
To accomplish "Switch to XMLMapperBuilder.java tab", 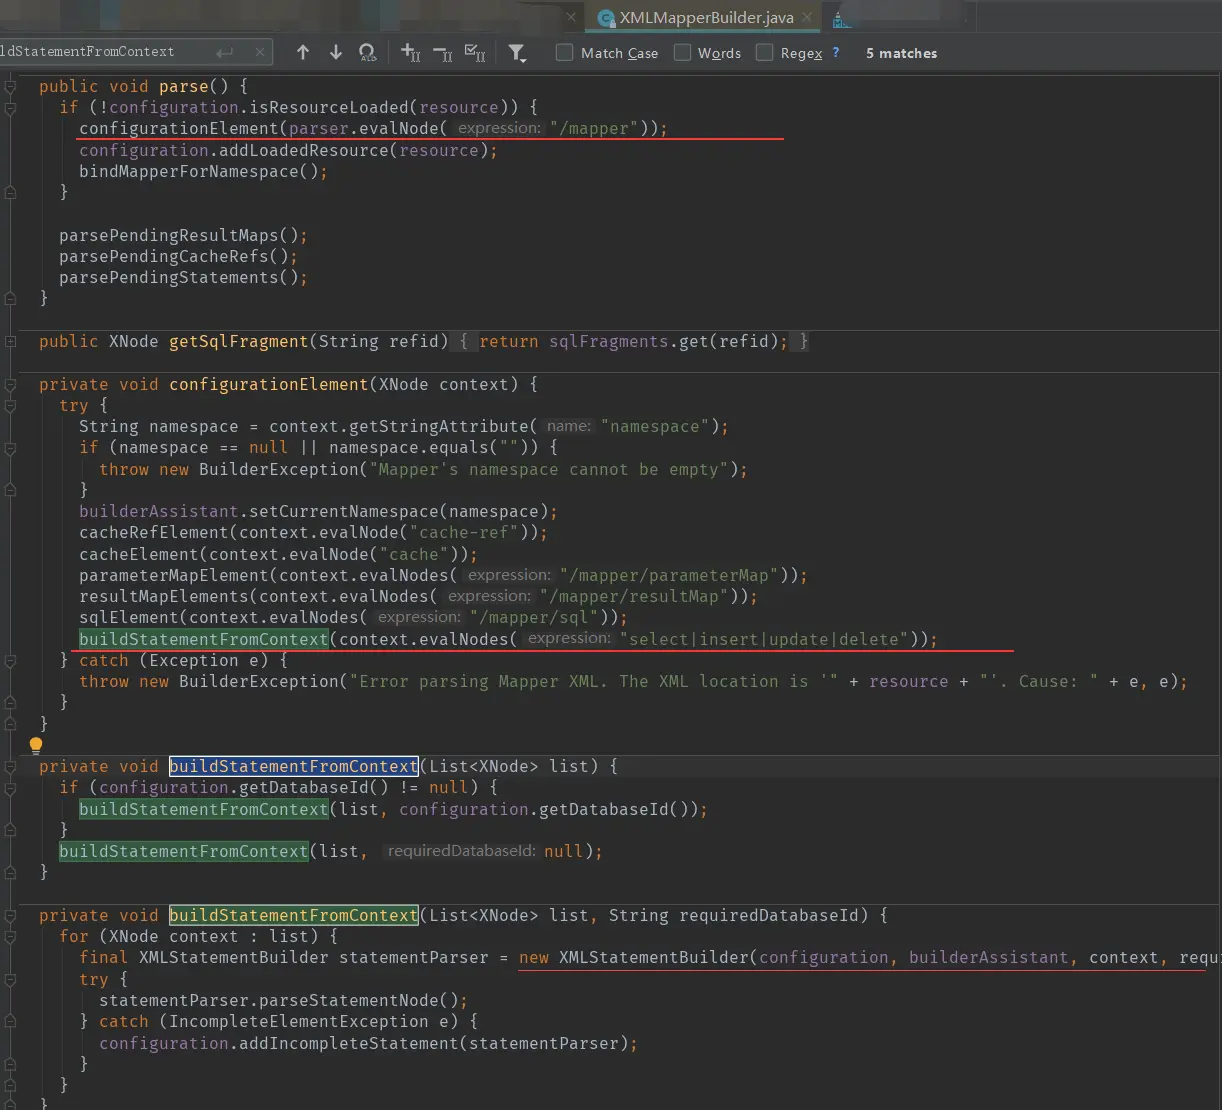I will pos(705,18).
